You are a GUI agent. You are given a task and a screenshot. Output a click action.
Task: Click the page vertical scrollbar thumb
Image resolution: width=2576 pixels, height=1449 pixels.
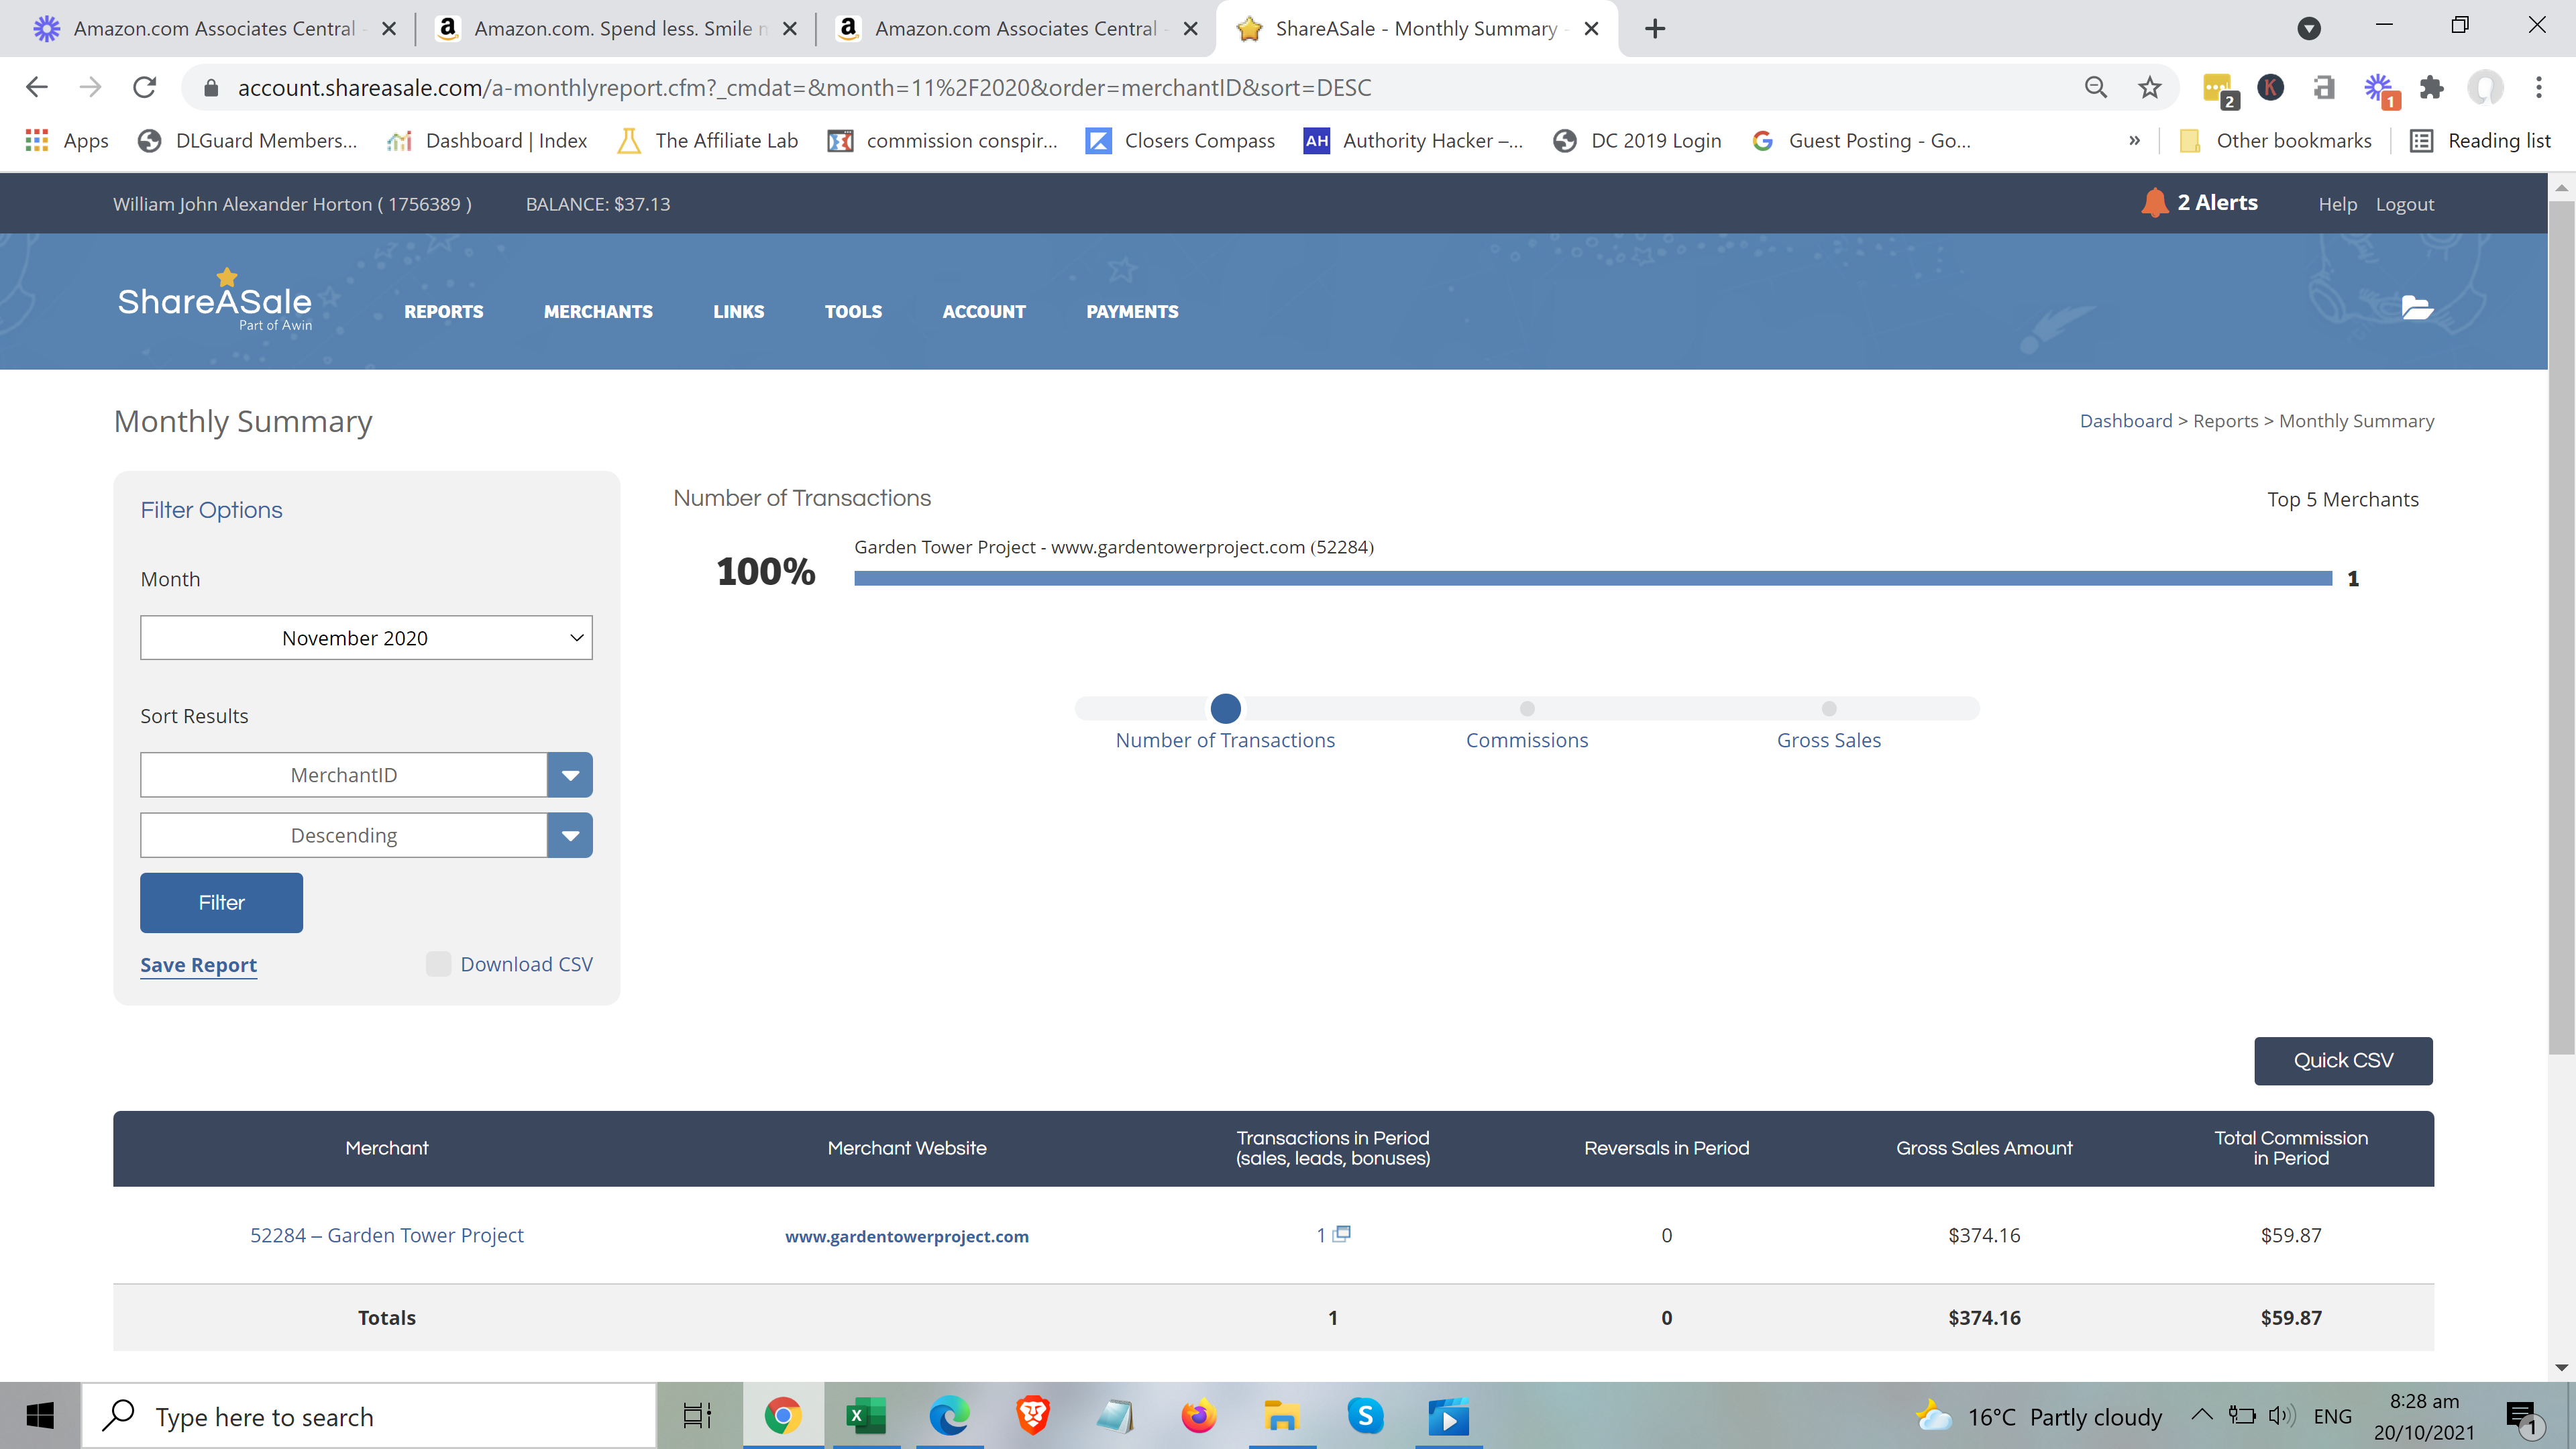(2562, 627)
